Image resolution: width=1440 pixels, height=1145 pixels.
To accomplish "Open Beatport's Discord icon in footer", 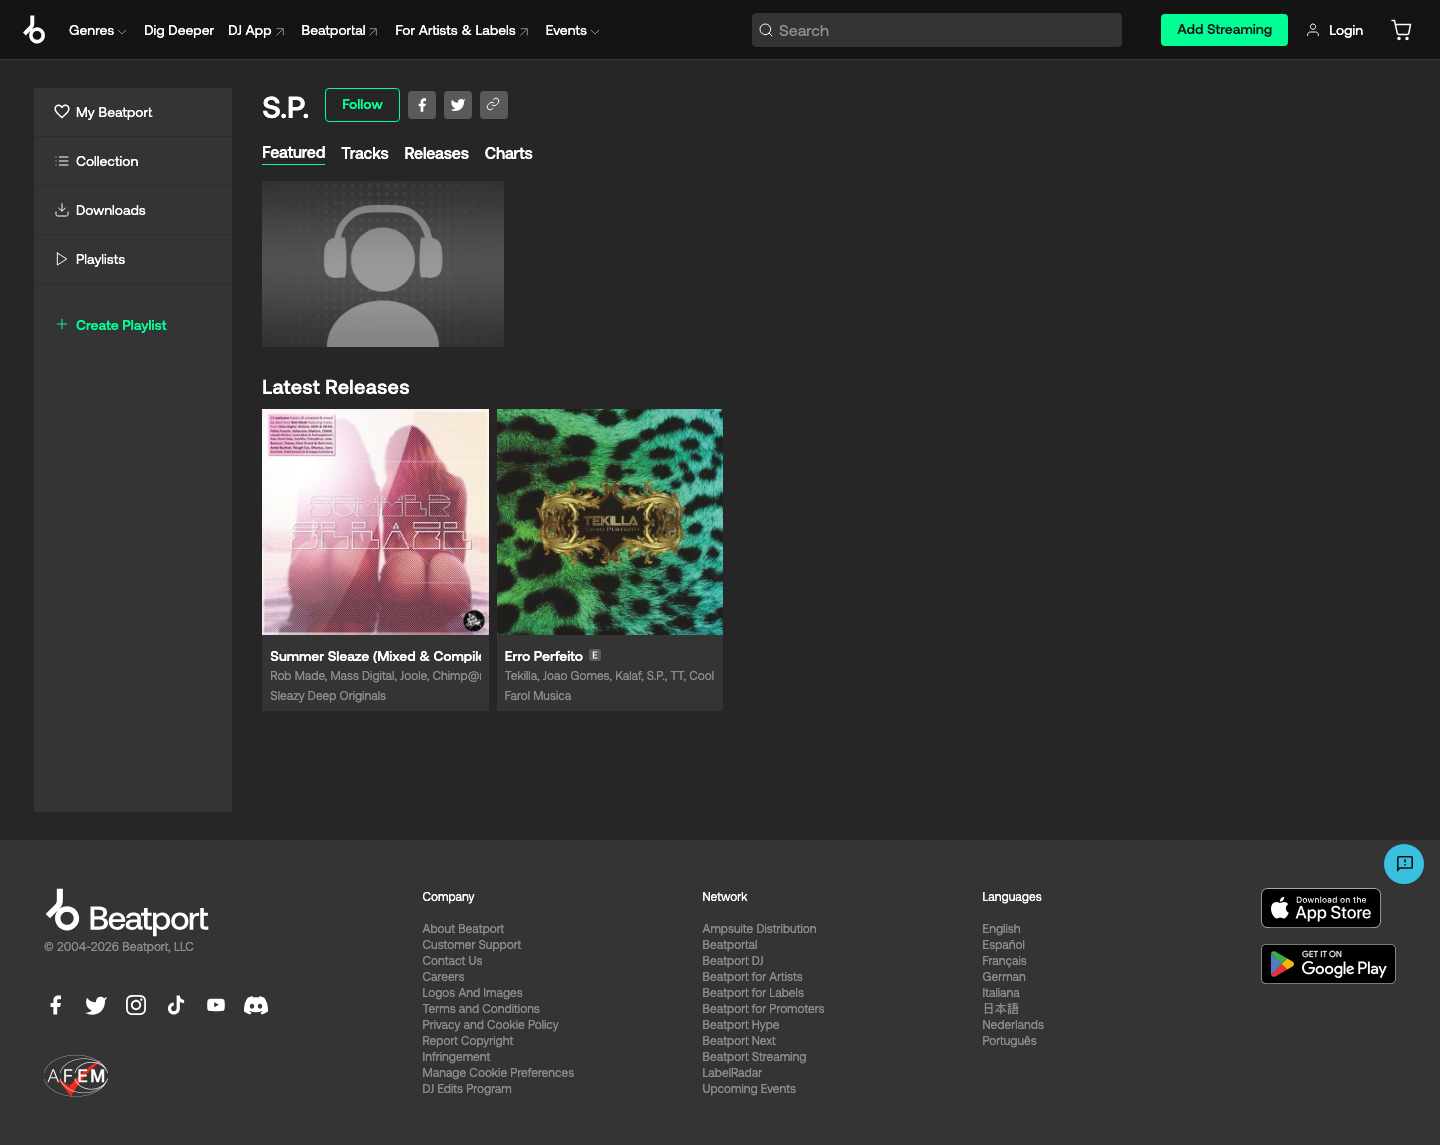I will click(256, 1005).
